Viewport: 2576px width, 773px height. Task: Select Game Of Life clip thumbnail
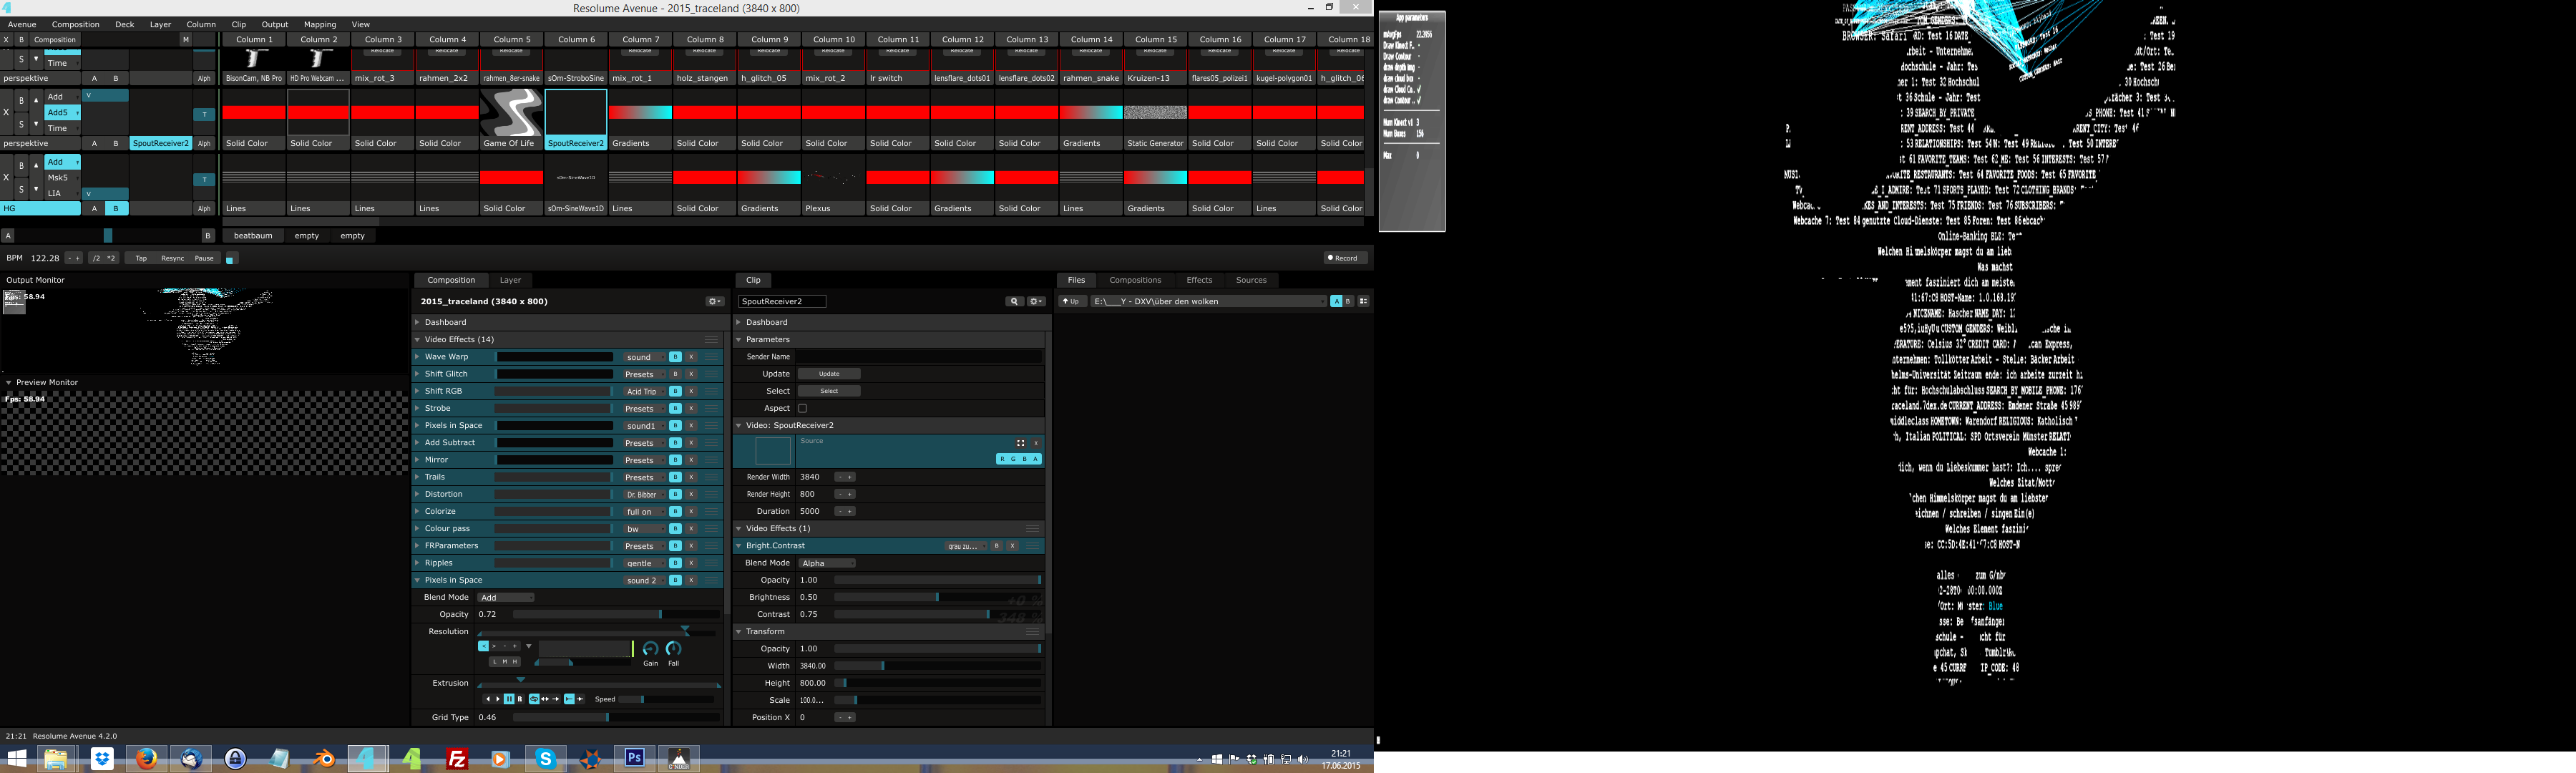(x=511, y=112)
